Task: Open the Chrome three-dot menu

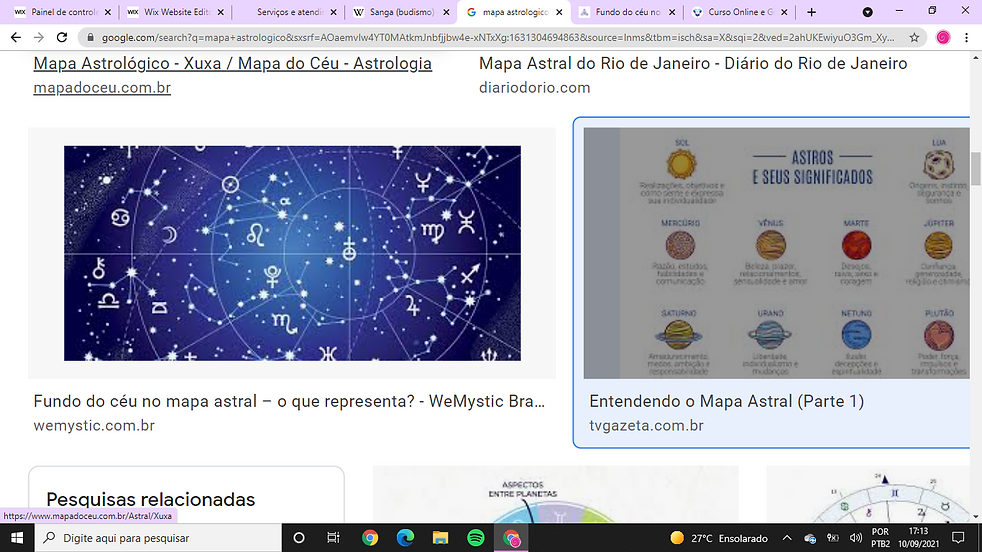Action: 966,38
